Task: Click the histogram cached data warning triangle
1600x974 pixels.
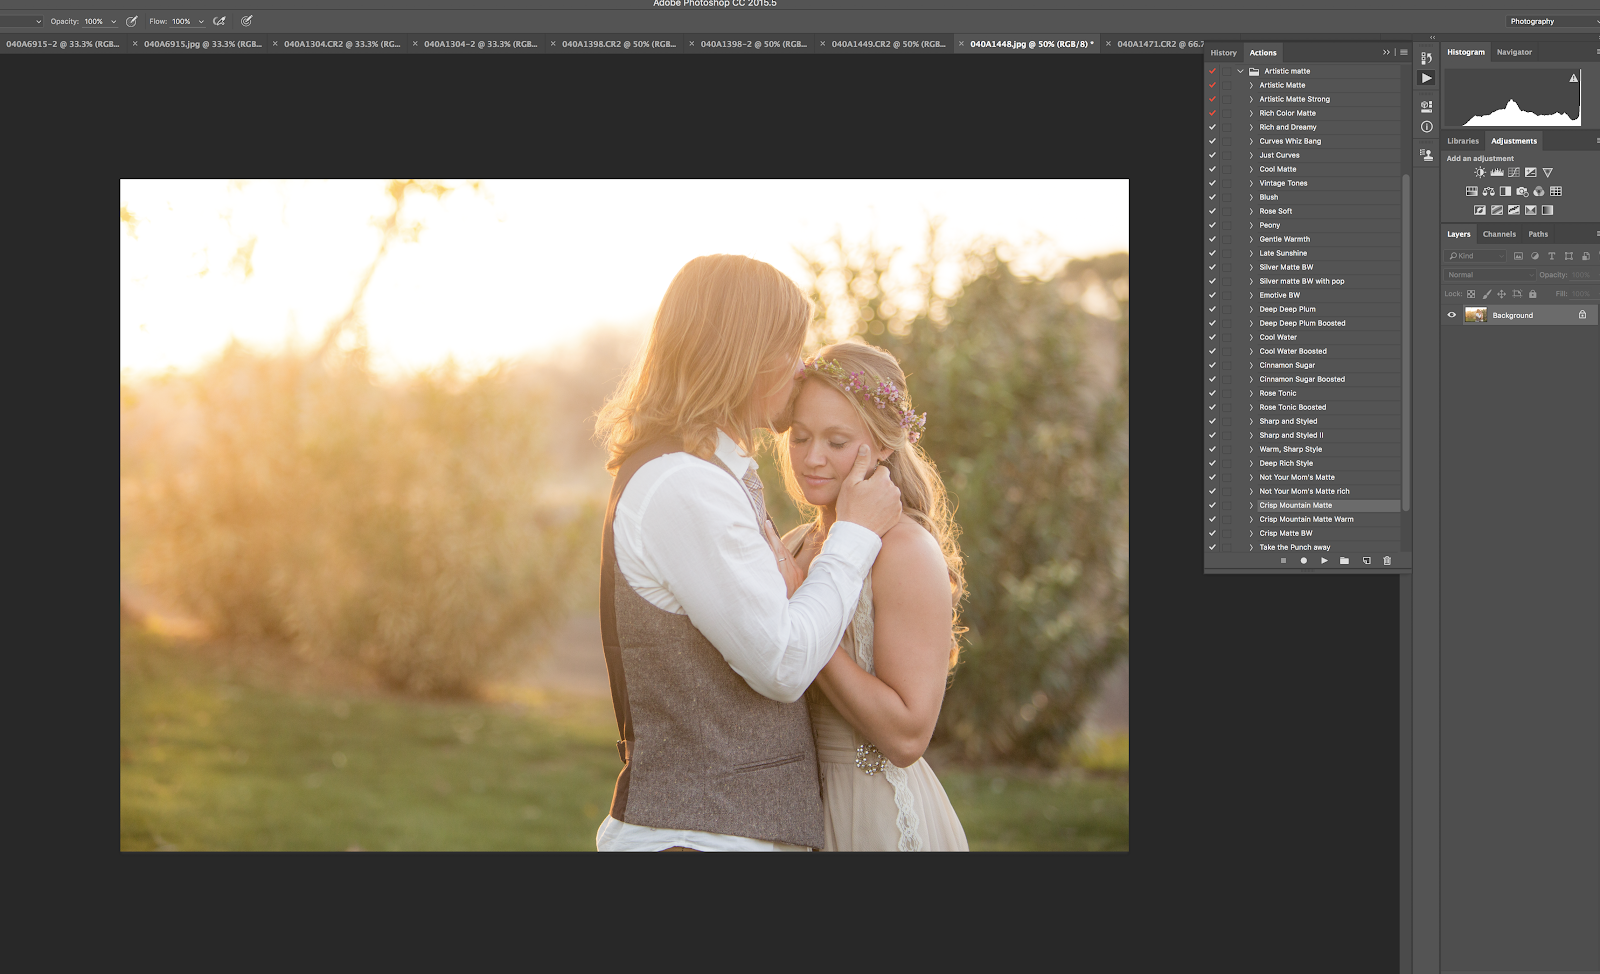Action: tap(1573, 77)
